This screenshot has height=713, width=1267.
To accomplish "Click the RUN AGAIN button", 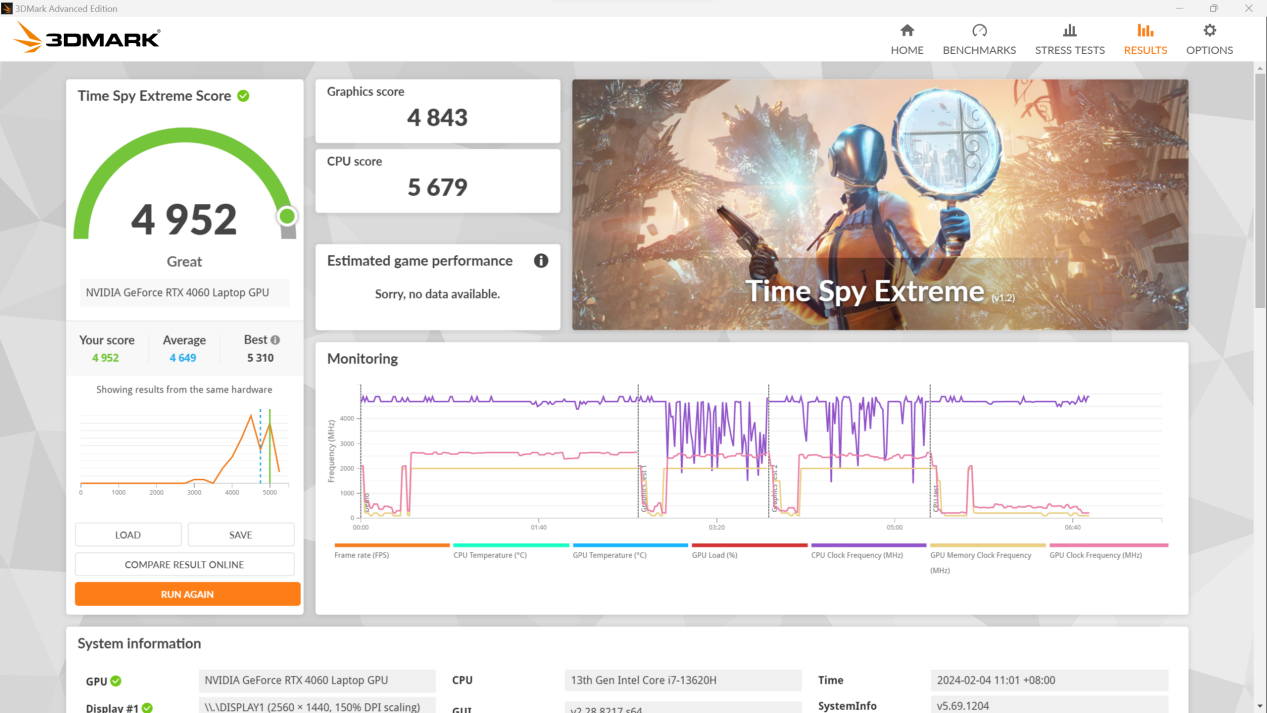I will point(187,594).
